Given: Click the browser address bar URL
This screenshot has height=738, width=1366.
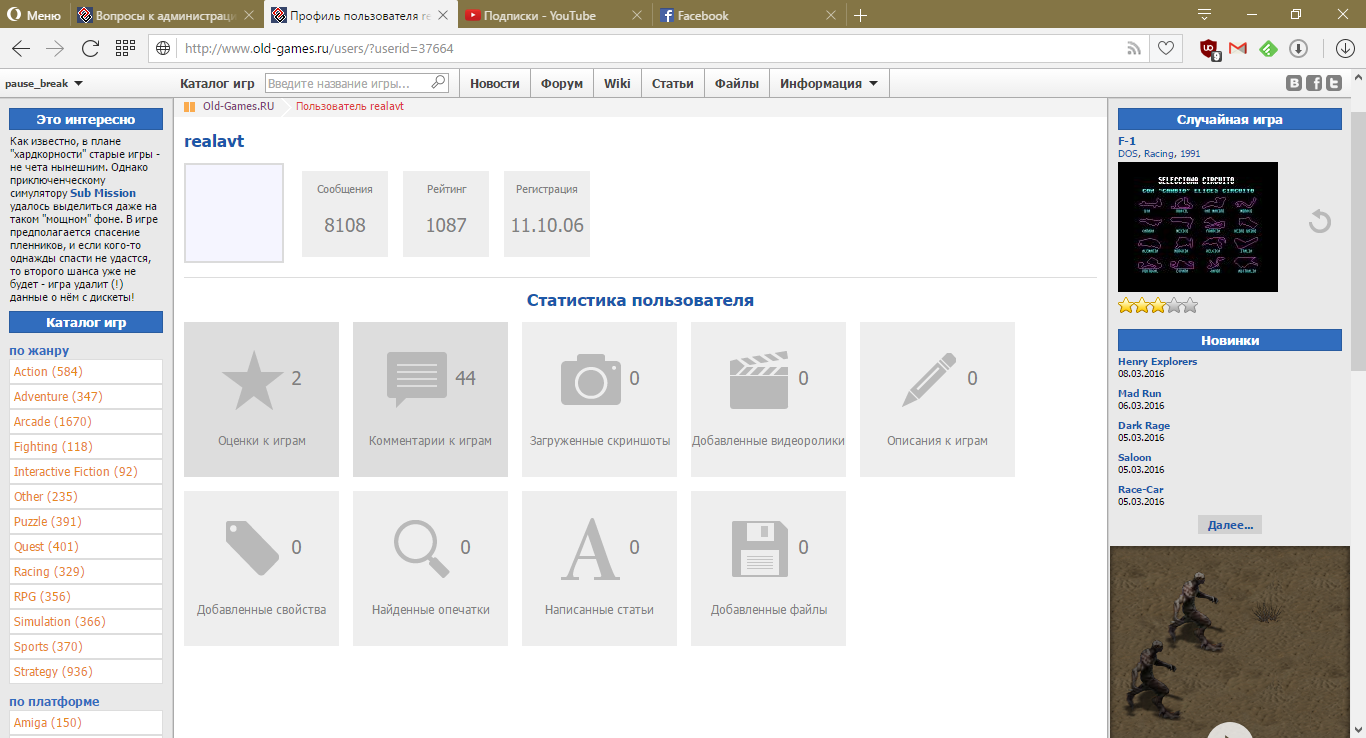Looking at the screenshot, I should tap(320, 48).
